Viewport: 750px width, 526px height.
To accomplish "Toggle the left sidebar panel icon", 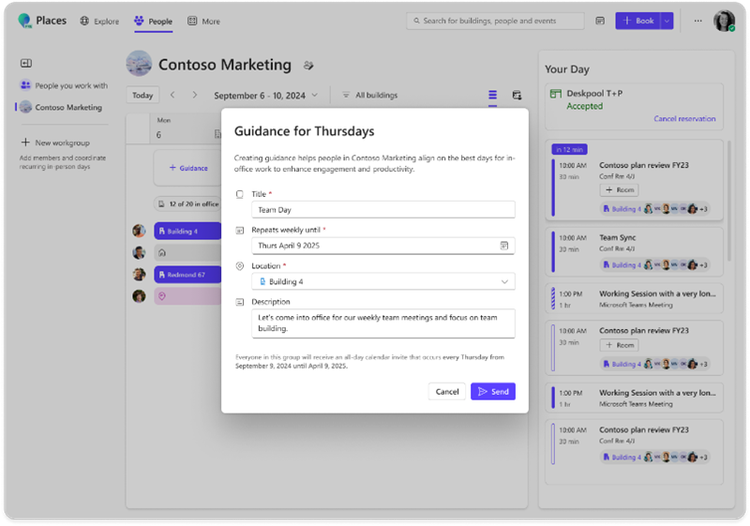I will click(26, 63).
